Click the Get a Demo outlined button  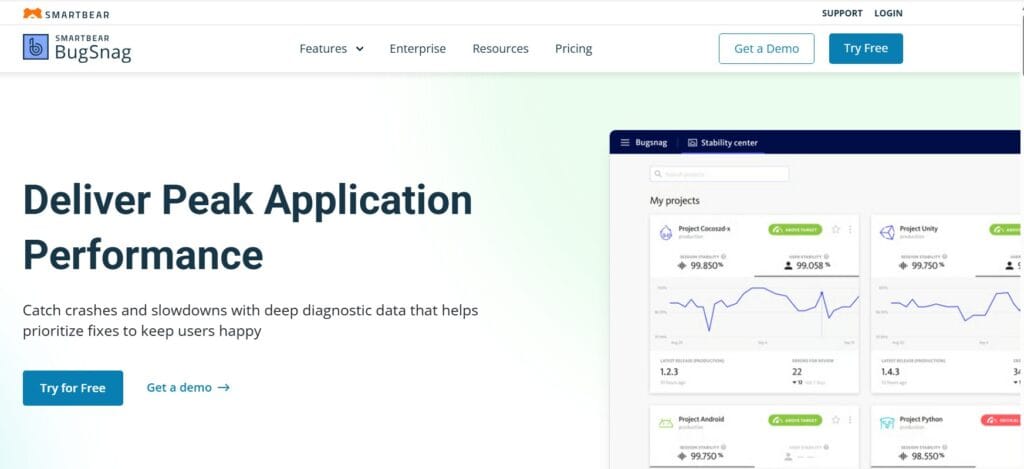click(766, 48)
